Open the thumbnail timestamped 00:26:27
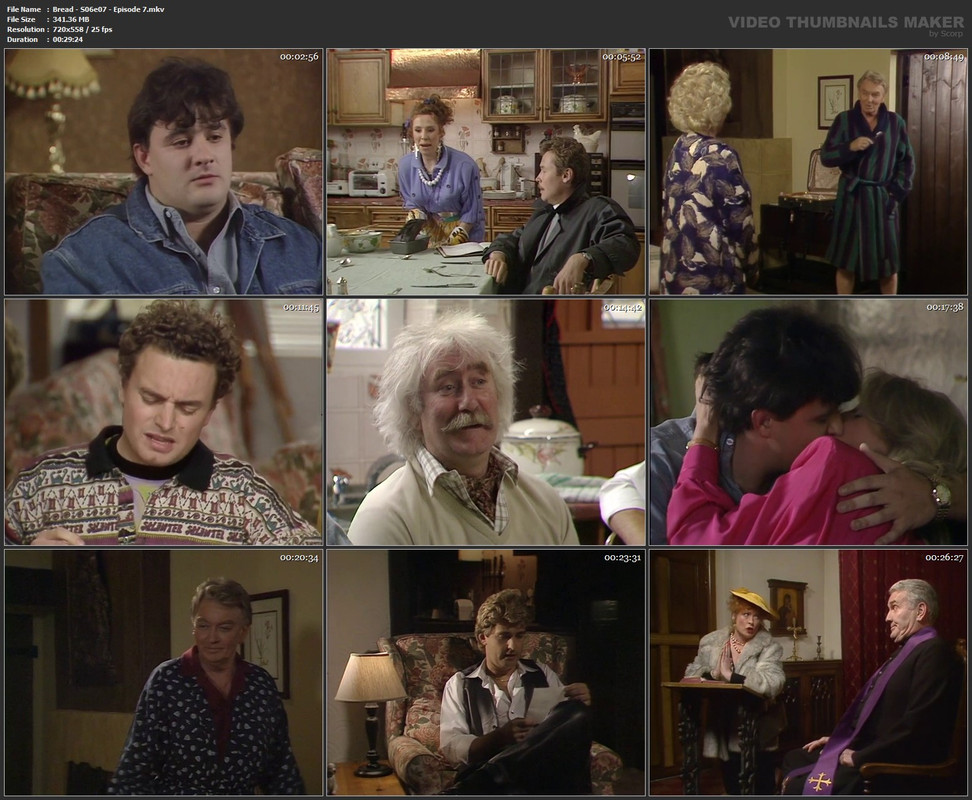972x800 pixels. pos(808,672)
